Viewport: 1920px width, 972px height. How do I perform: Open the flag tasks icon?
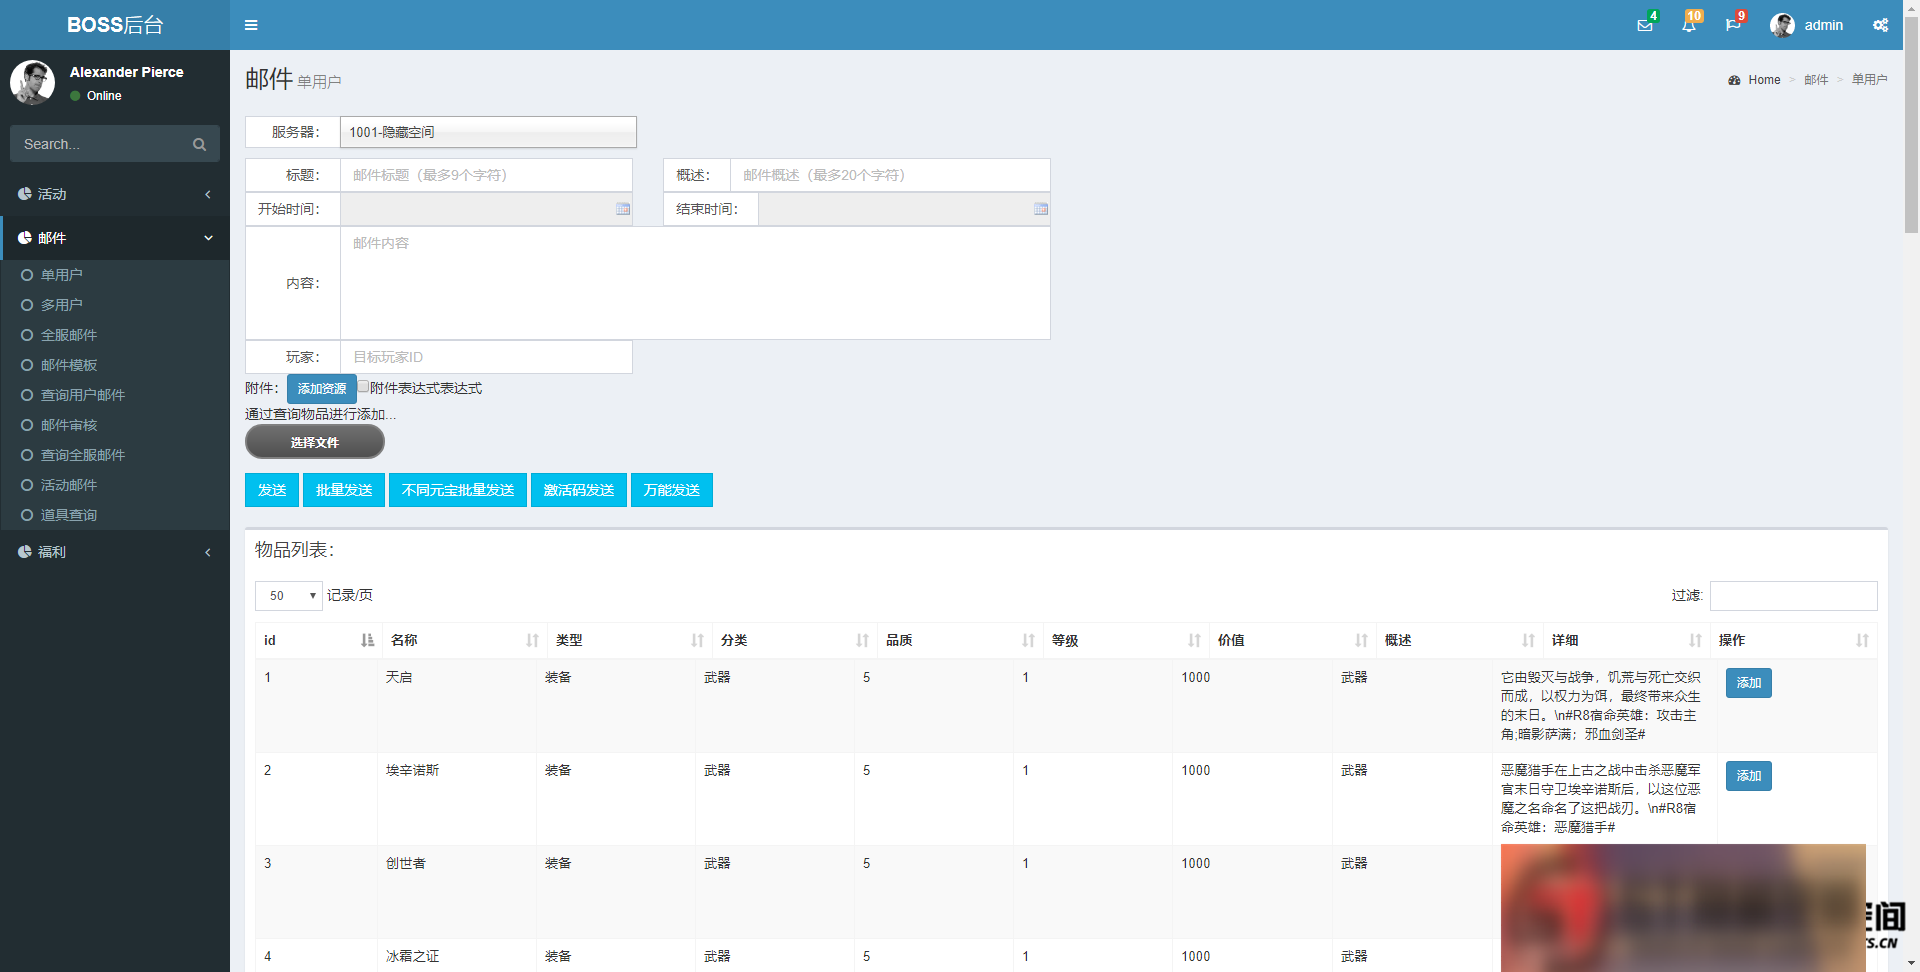1732,25
